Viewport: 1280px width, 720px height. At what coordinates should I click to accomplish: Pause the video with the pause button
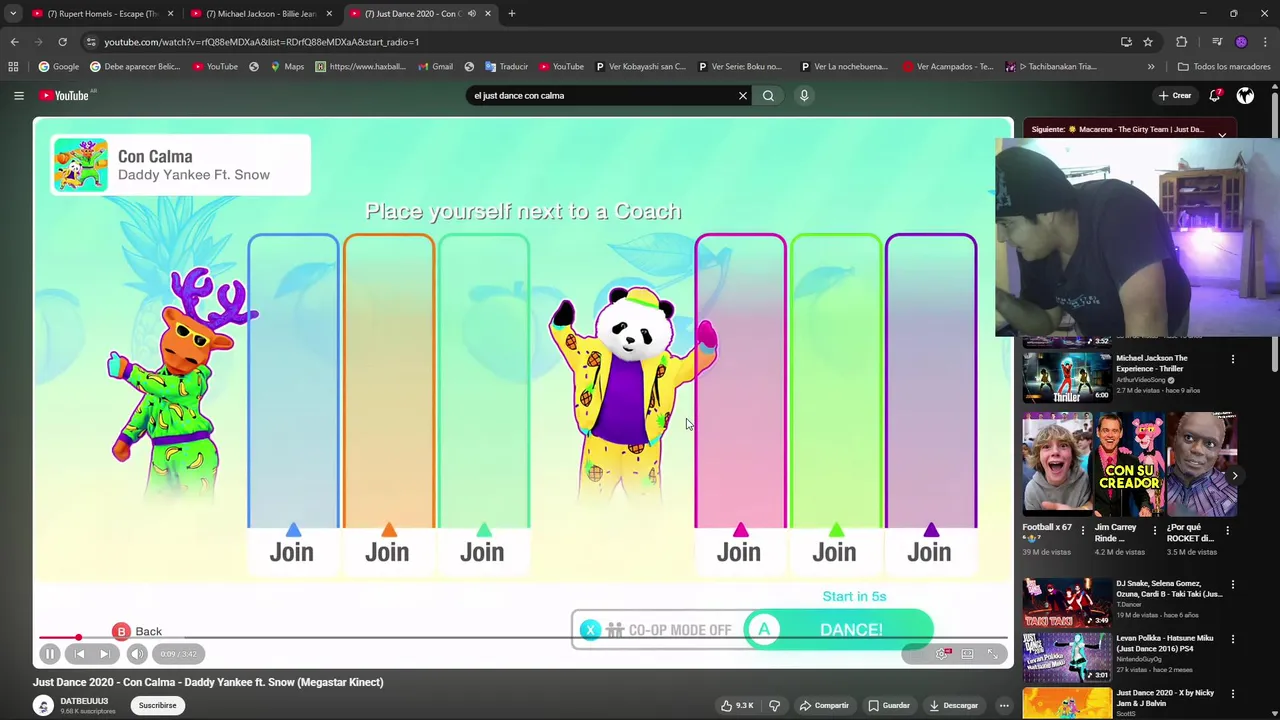point(49,654)
